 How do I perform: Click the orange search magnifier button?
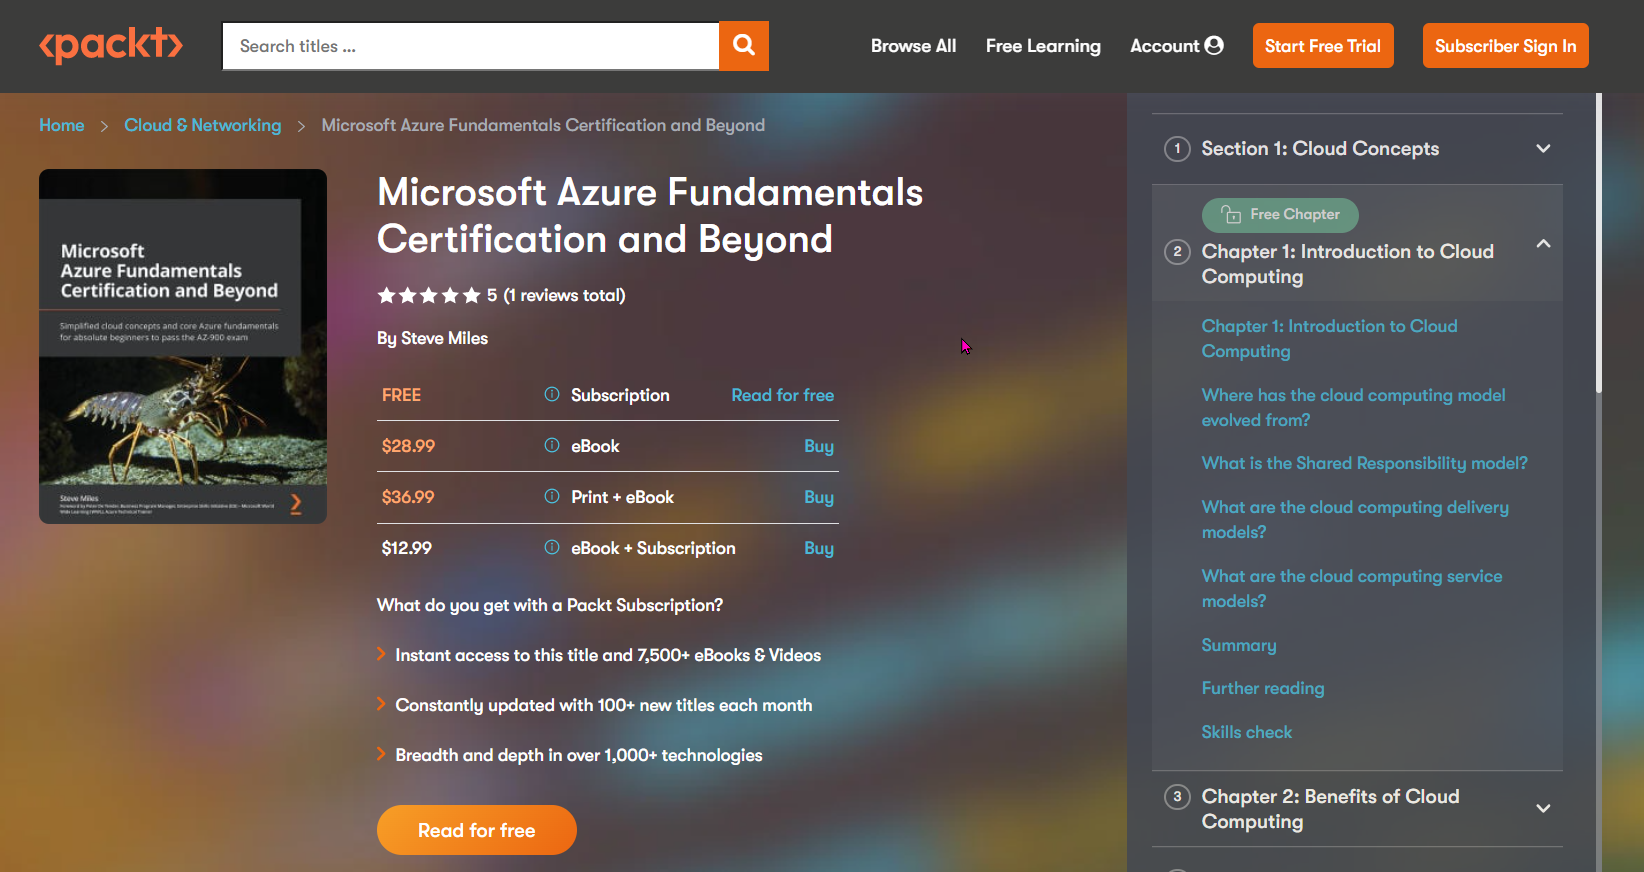pos(743,46)
